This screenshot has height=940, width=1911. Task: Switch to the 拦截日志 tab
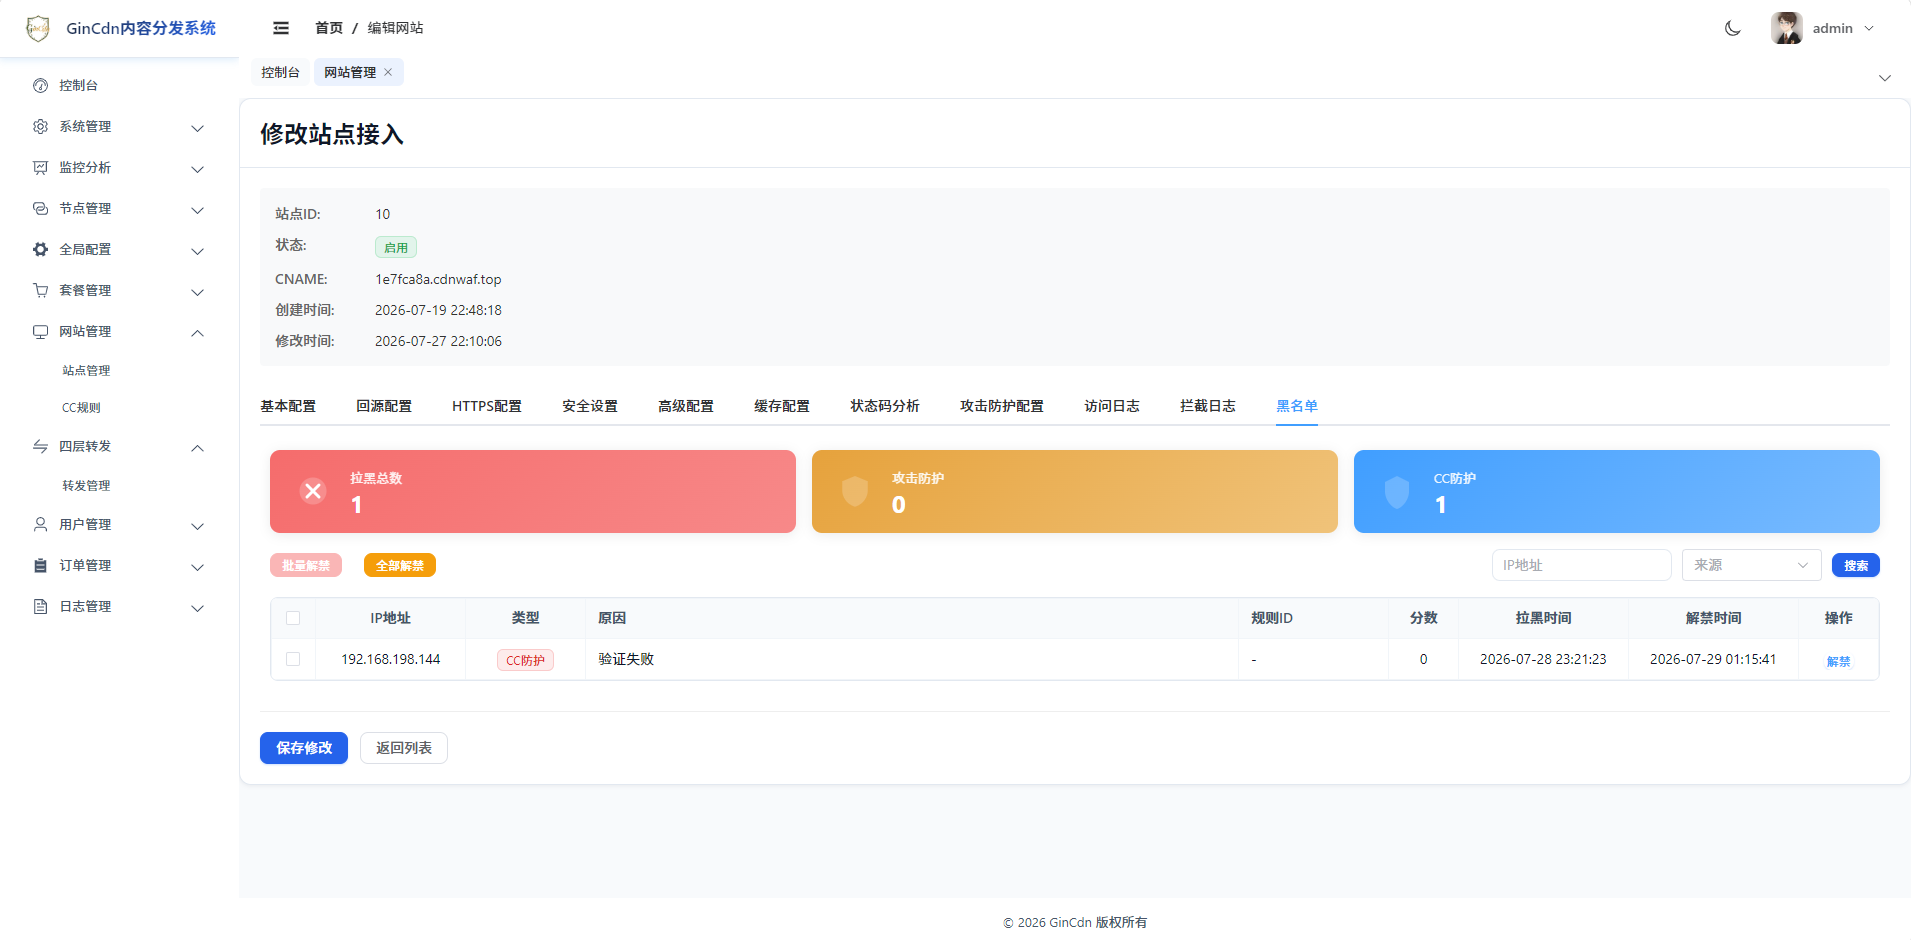[x=1207, y=406]
